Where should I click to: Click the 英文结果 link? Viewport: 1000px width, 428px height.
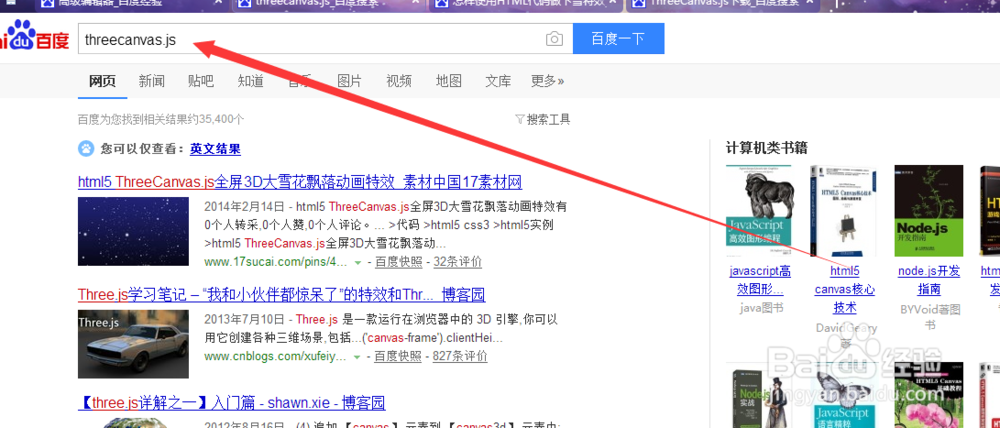216,149
